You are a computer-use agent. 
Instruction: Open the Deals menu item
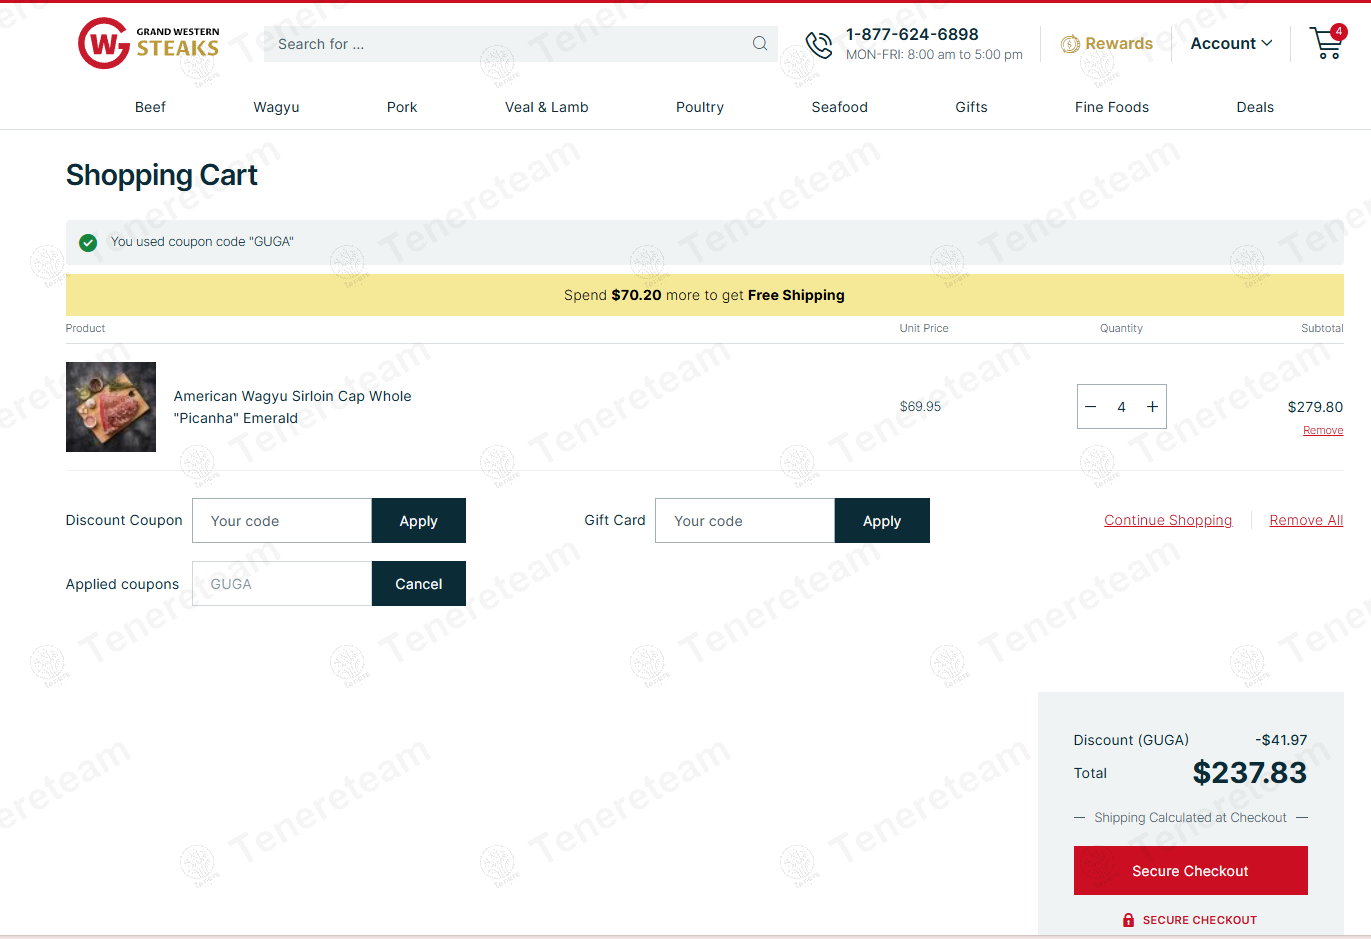[x=1254, y=107]
